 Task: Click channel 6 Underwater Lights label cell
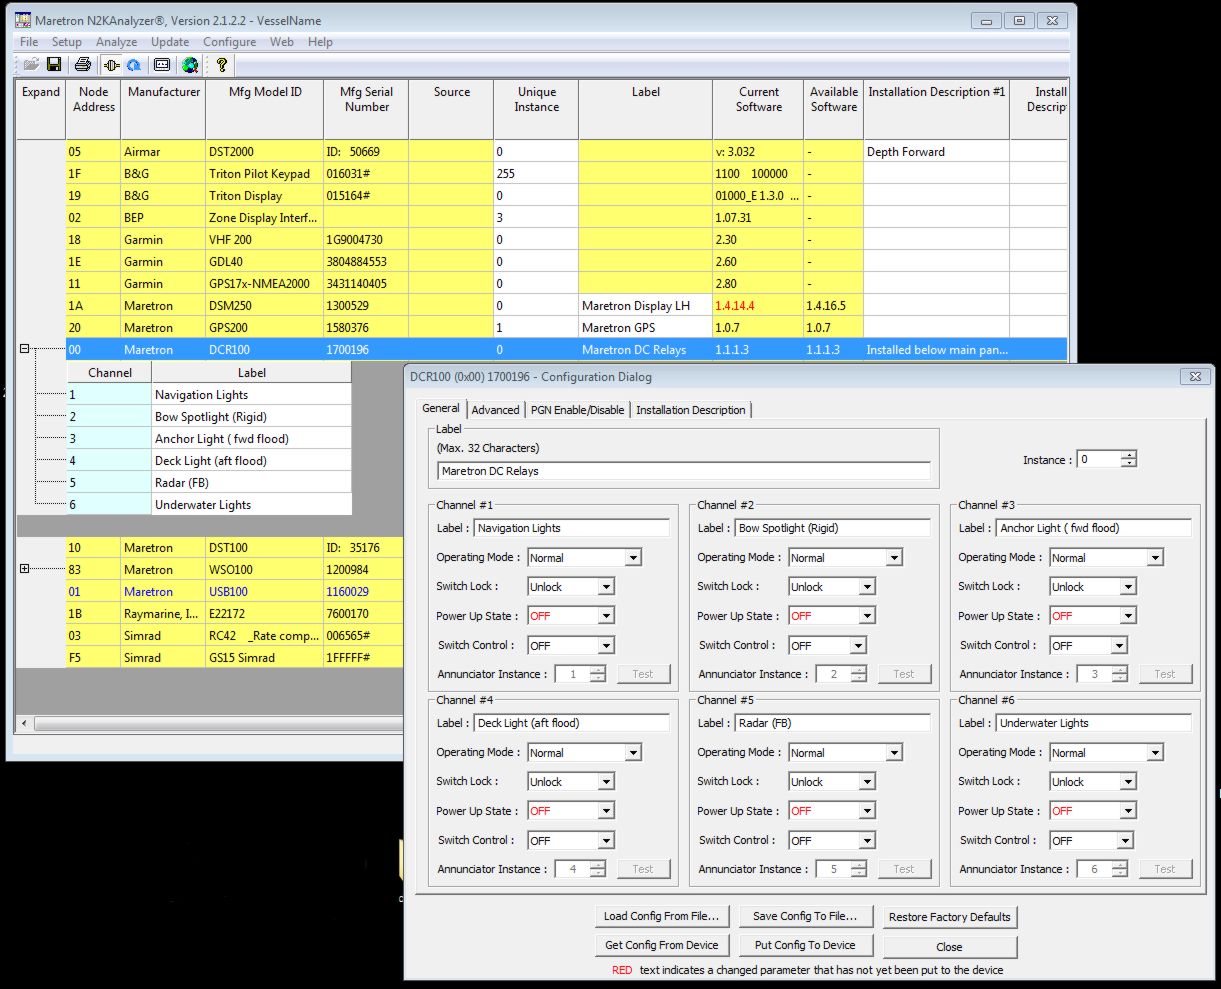pyautogui.click(x=251, y=505)
